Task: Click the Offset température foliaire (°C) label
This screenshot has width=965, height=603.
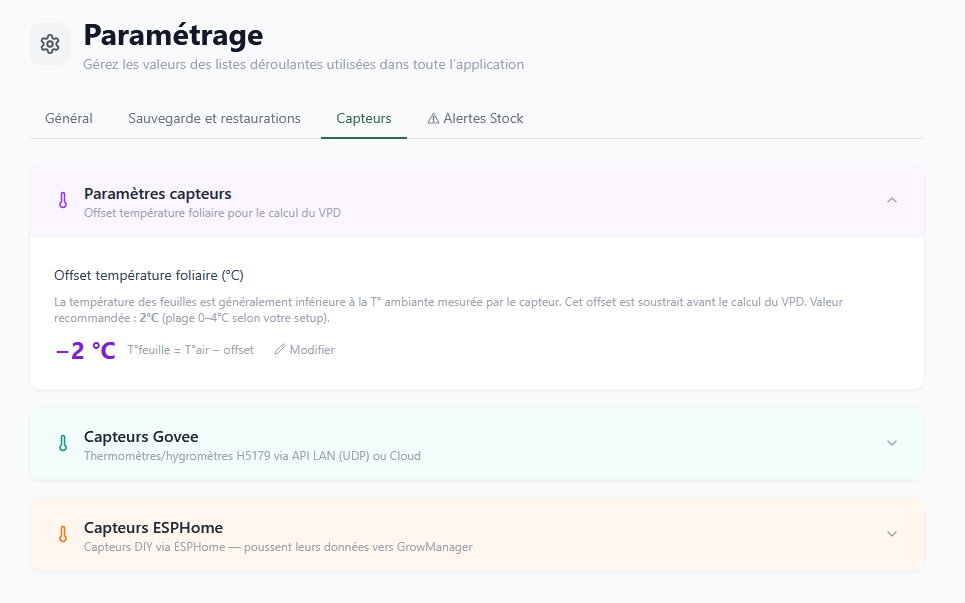Action: pyautogui.click(x=149, y=275)
